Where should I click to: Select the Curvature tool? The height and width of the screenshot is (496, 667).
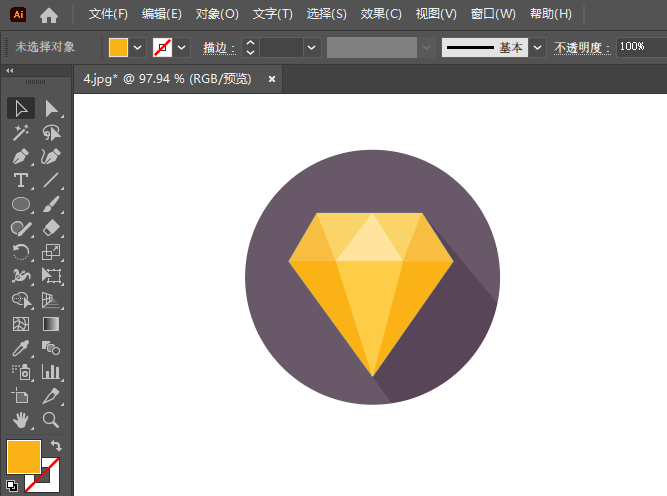pyautogui.click(x=51, y=157)
